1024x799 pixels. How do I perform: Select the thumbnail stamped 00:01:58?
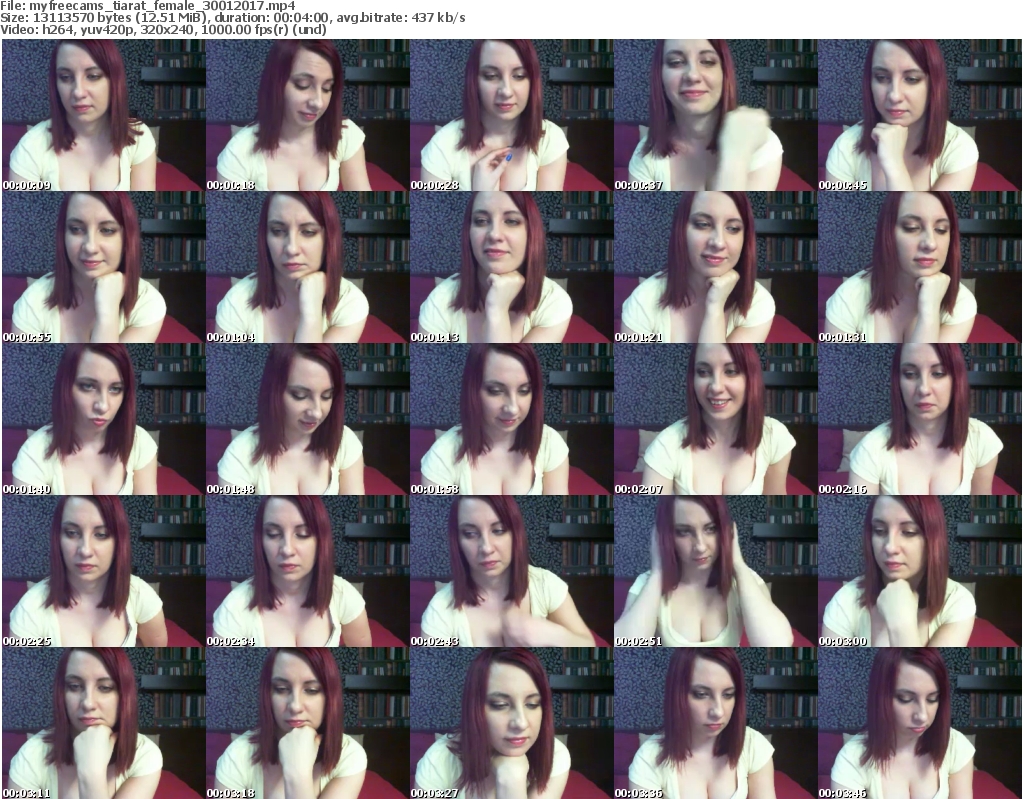point(511,419)
